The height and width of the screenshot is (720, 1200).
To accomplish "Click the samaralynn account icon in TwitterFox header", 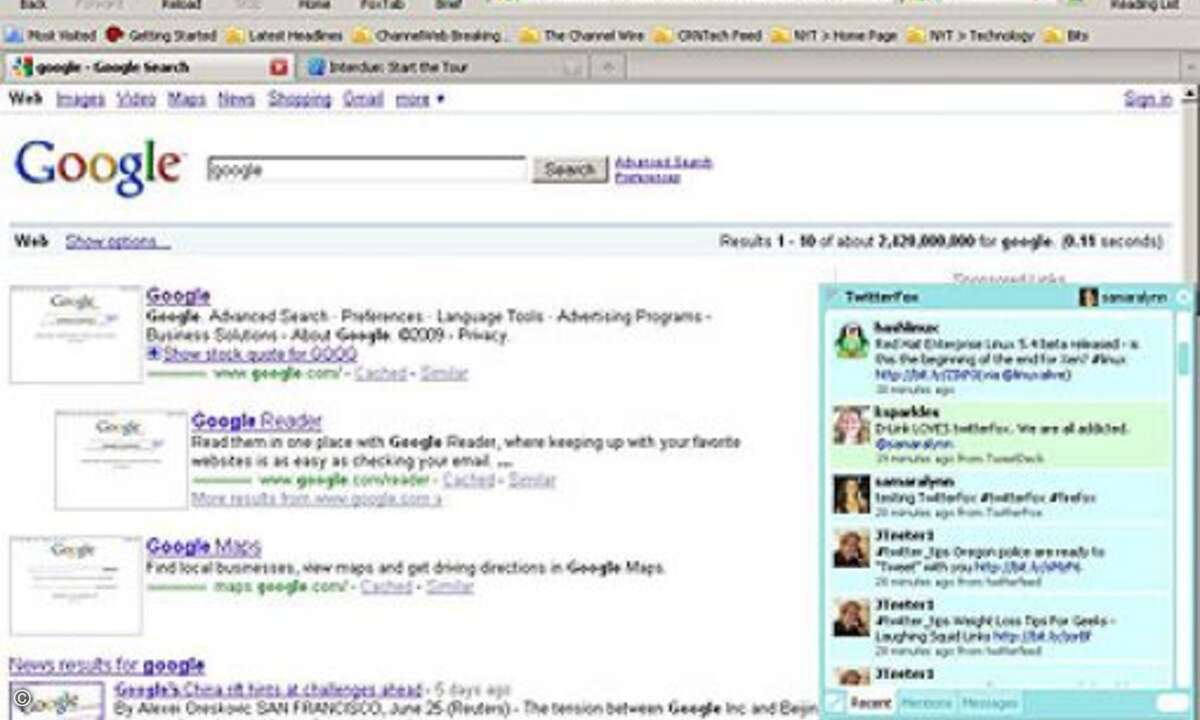I will pyautogui.click(x=1088, y=297).
